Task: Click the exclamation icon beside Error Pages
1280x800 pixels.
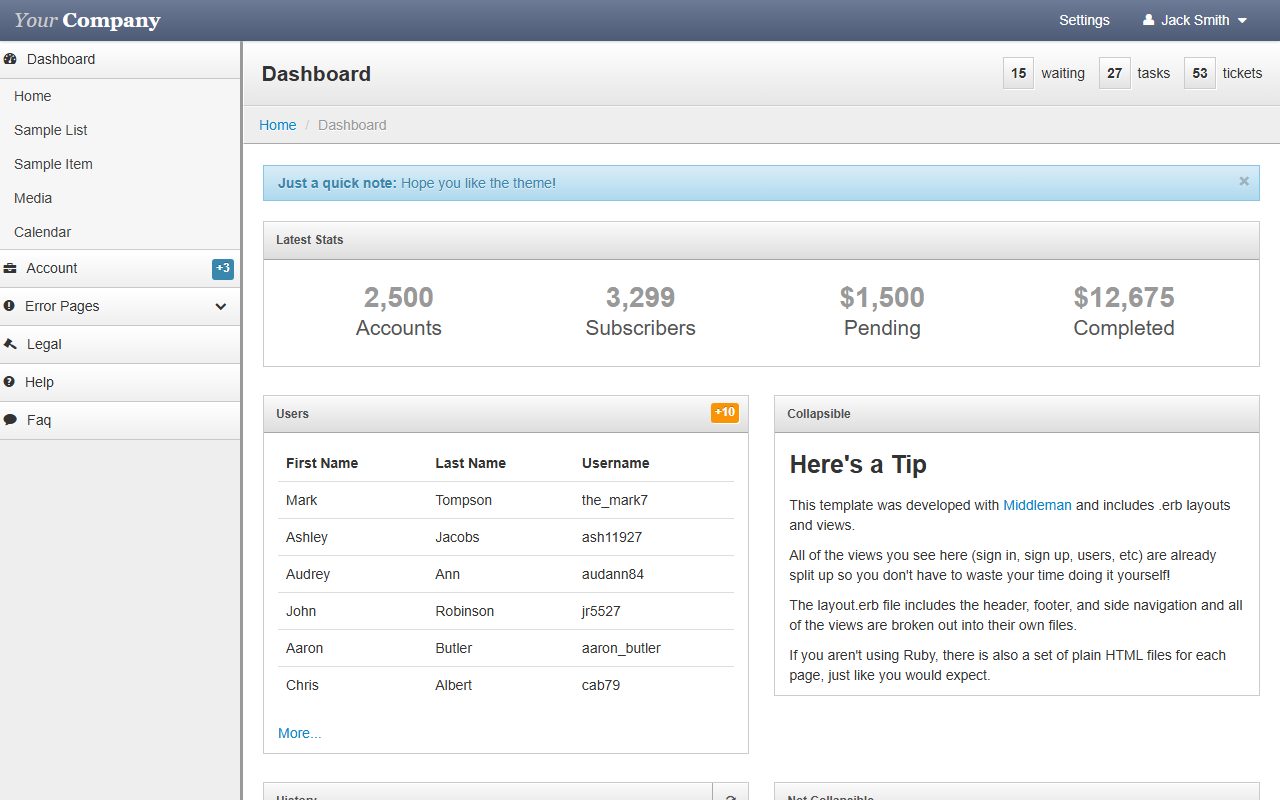Action: (9, 306)
